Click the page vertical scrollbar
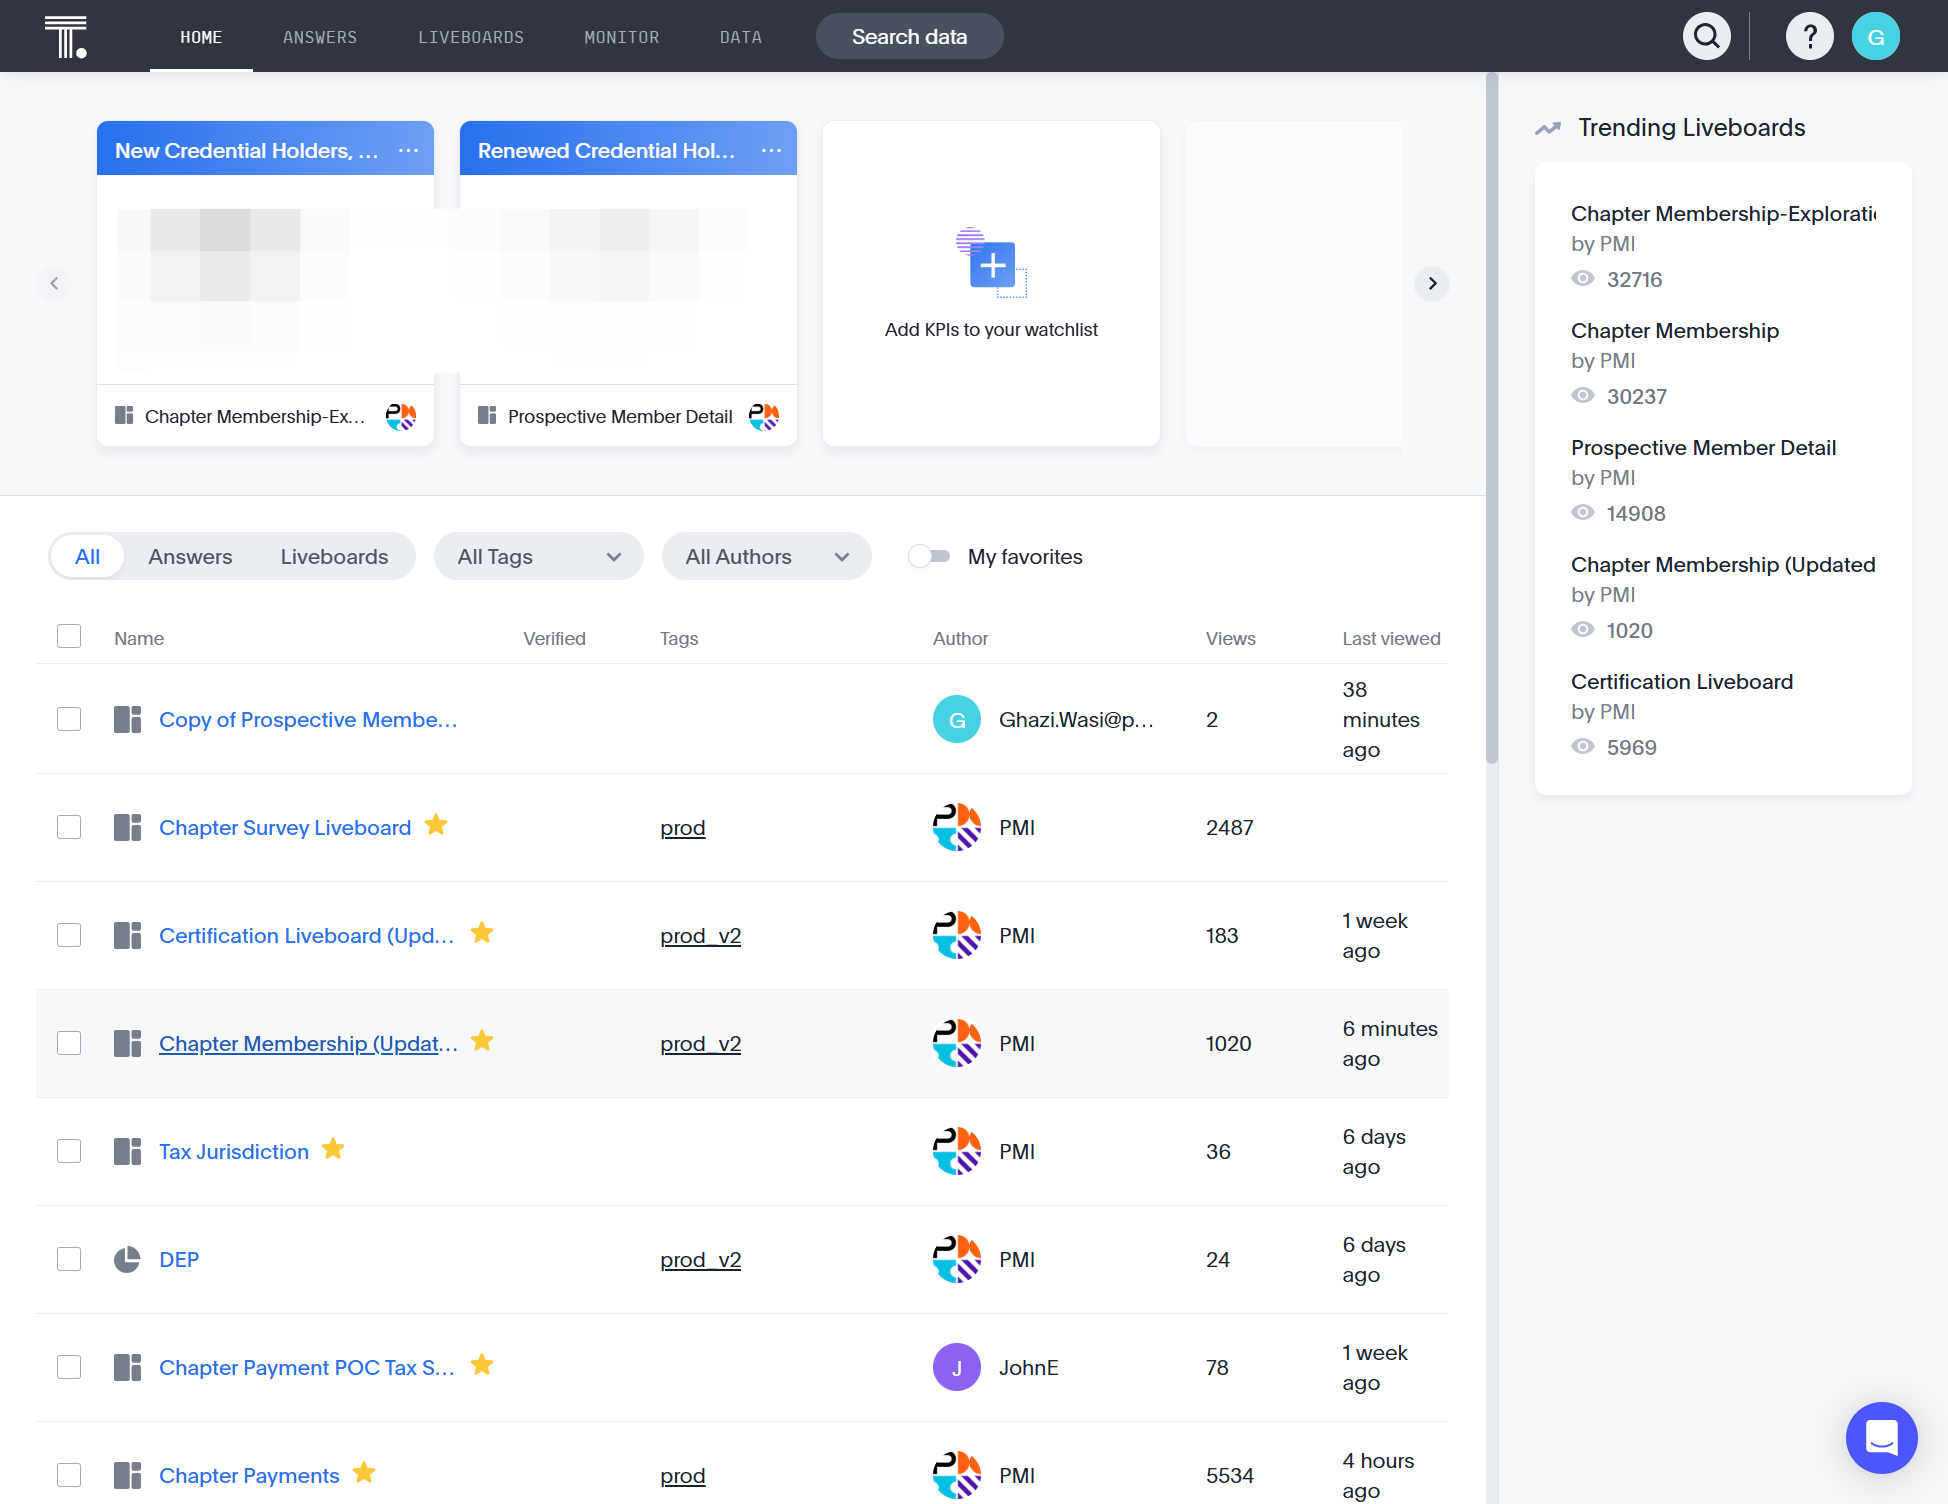 point(1492,420)
